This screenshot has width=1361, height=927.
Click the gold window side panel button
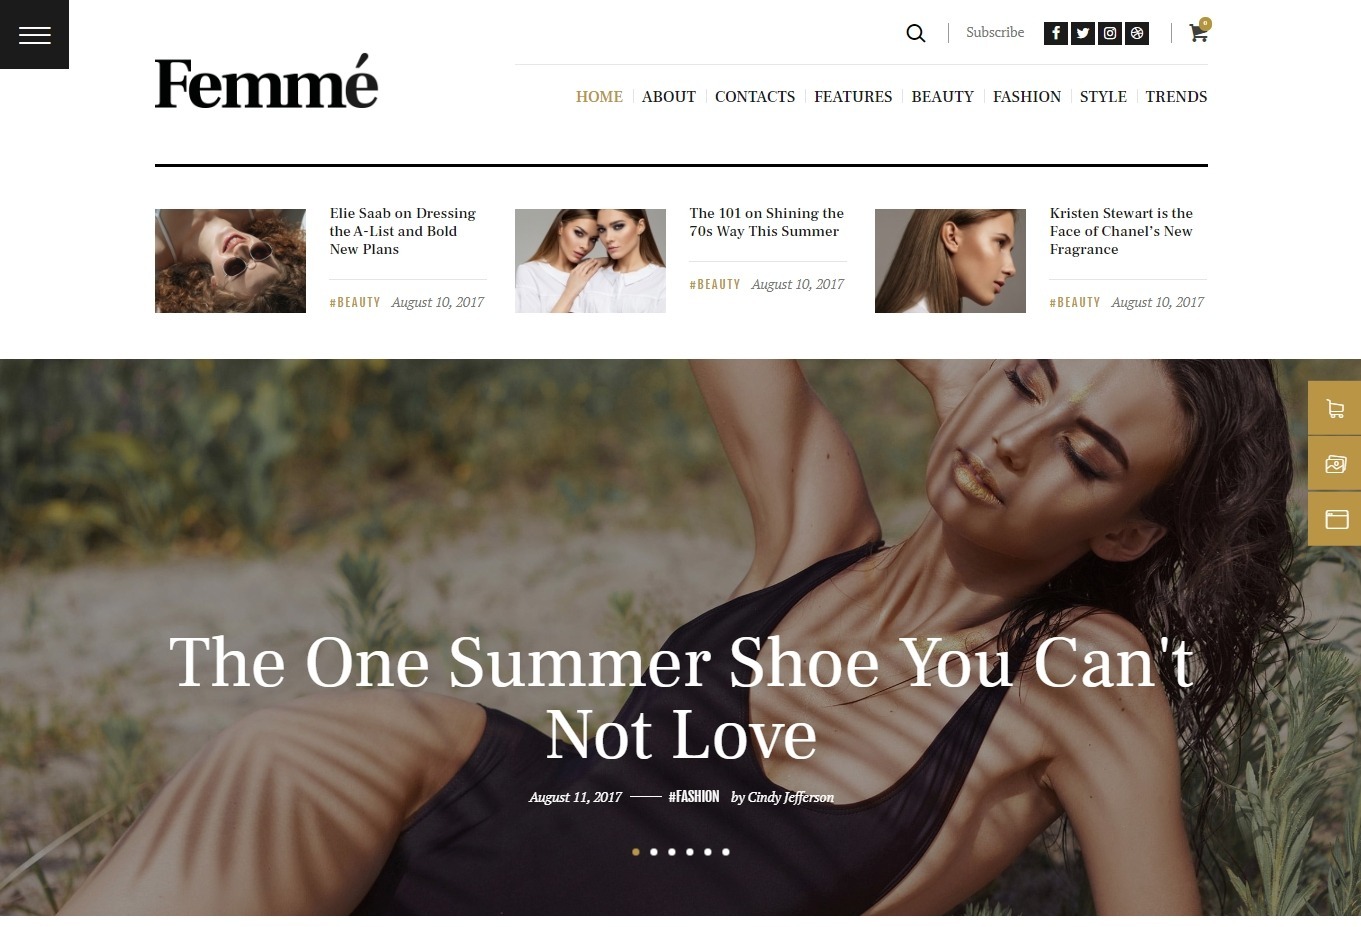tap(1334, 518)
